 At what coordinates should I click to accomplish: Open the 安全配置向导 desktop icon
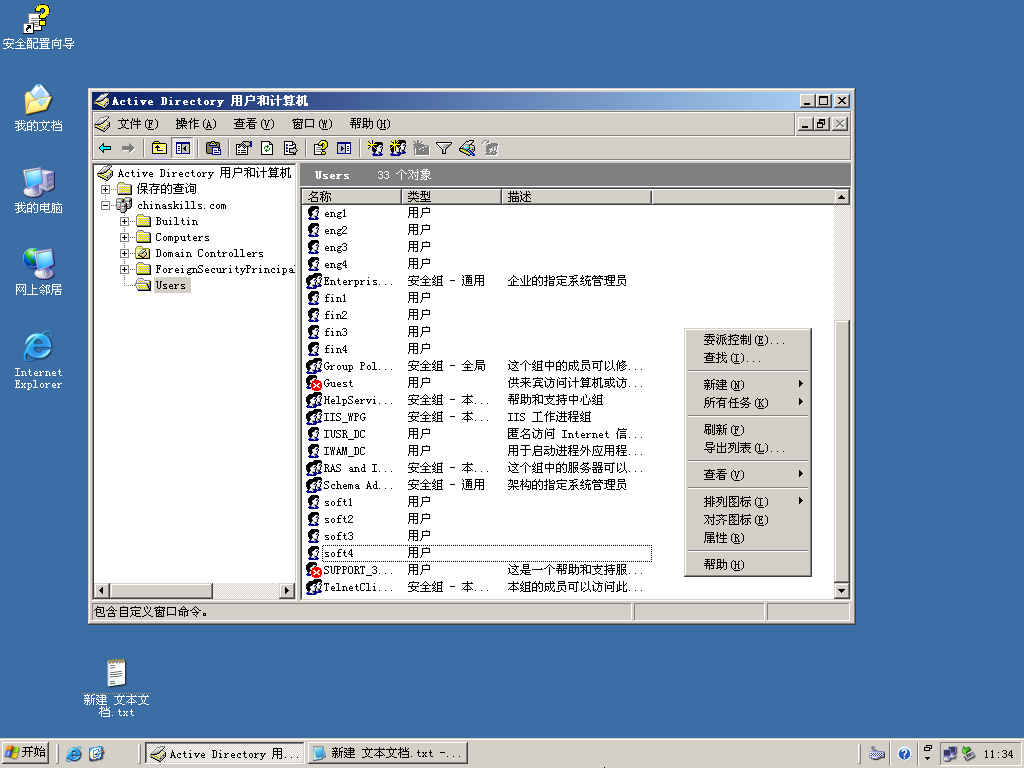pyautogui.click(x=38, y=27)
